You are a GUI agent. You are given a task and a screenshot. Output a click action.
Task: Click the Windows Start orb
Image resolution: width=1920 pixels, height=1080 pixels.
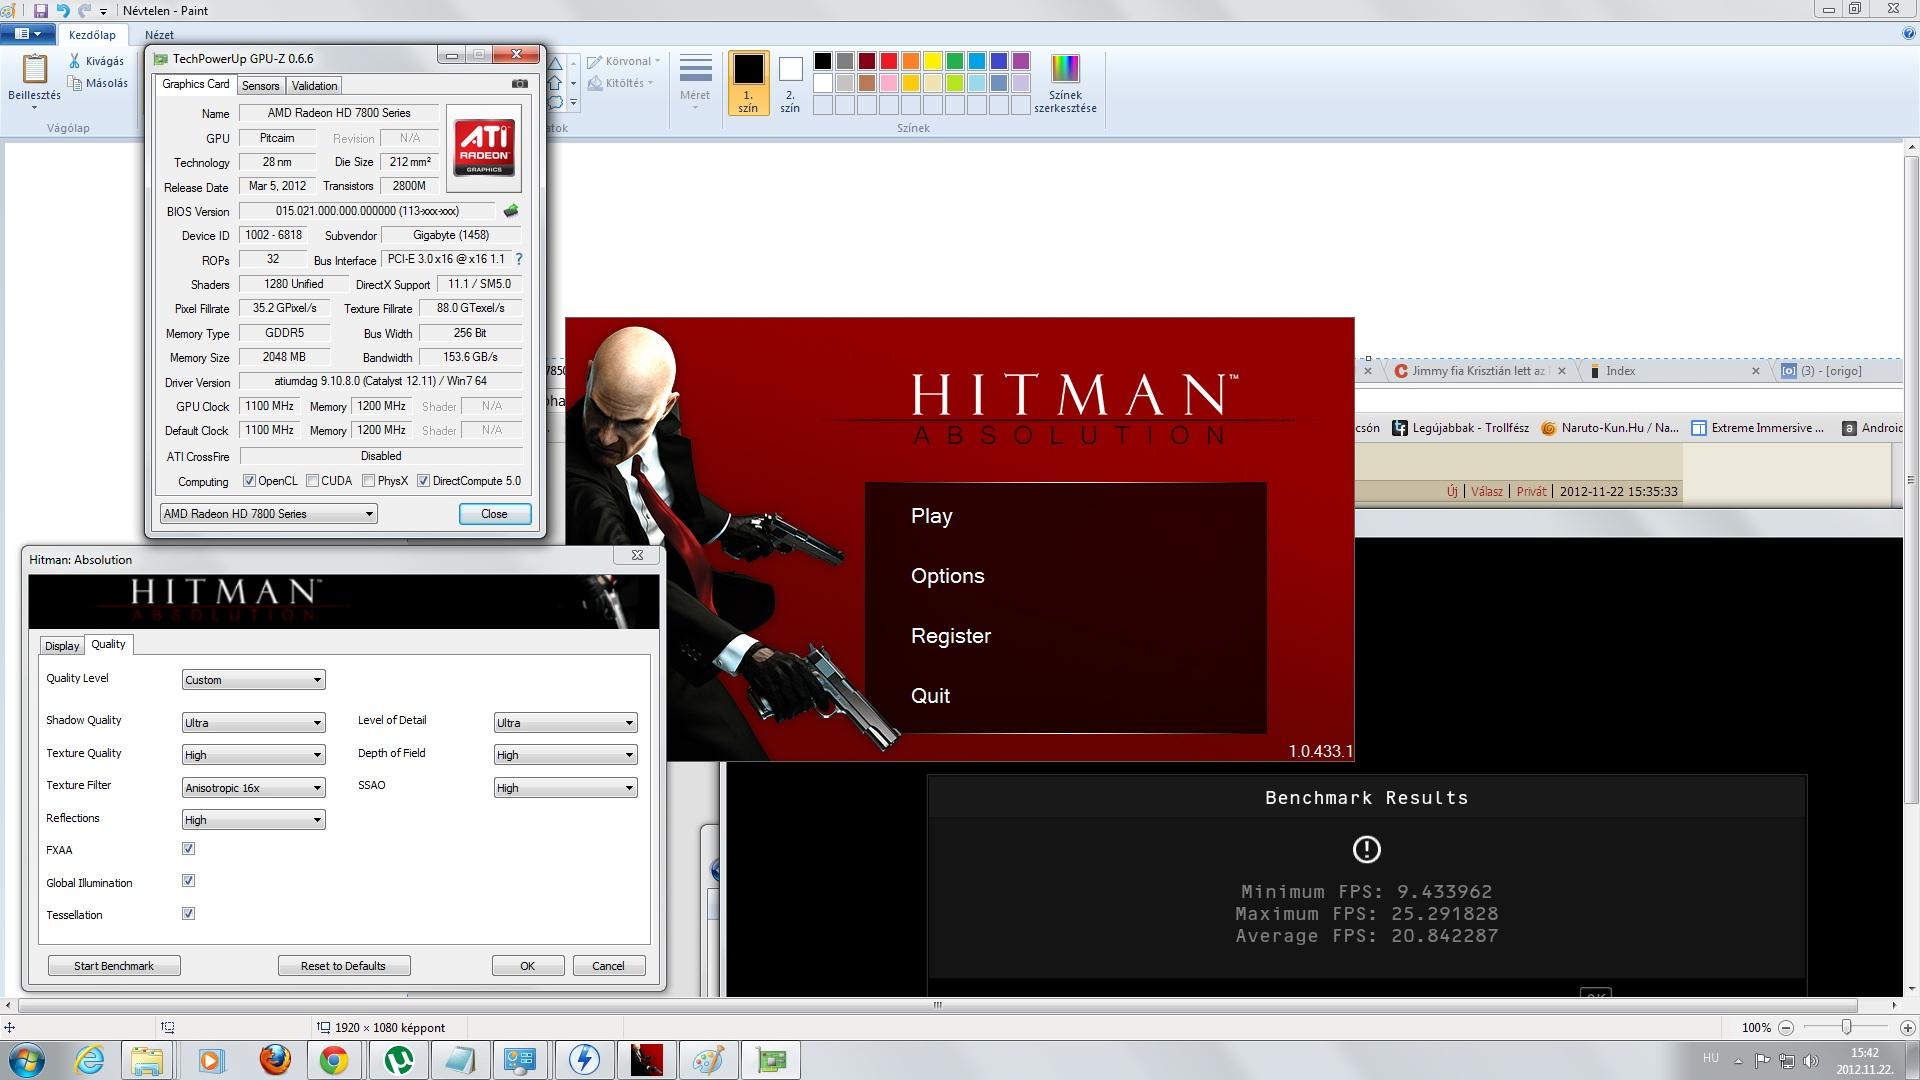click(26, 1059)
